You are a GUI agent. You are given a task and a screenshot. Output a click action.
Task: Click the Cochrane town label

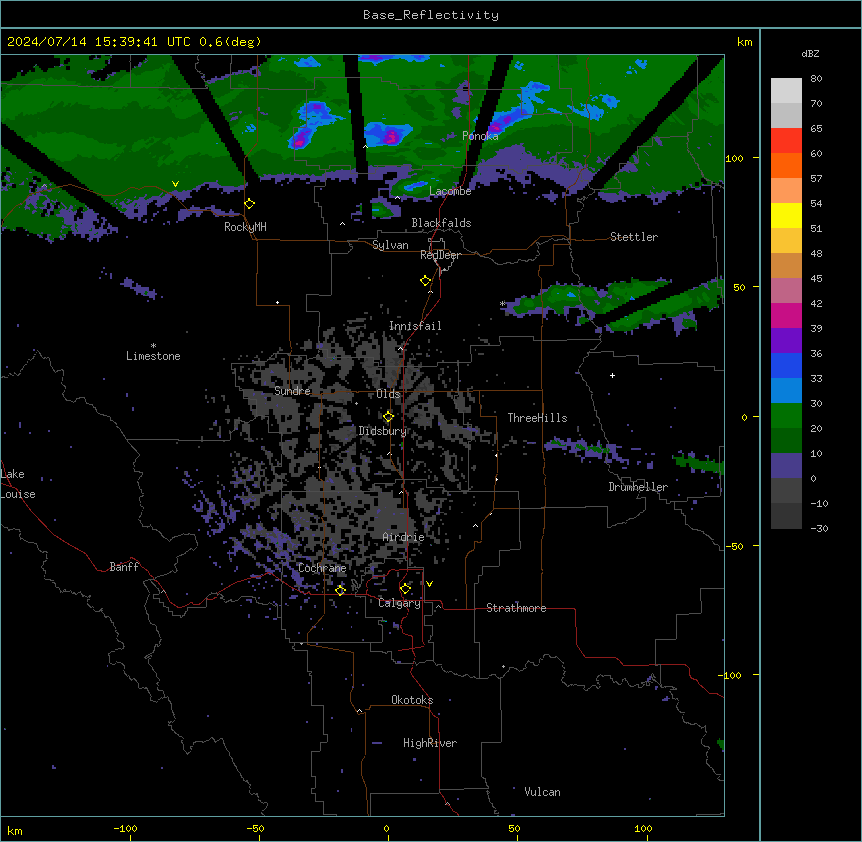(322, 568)
